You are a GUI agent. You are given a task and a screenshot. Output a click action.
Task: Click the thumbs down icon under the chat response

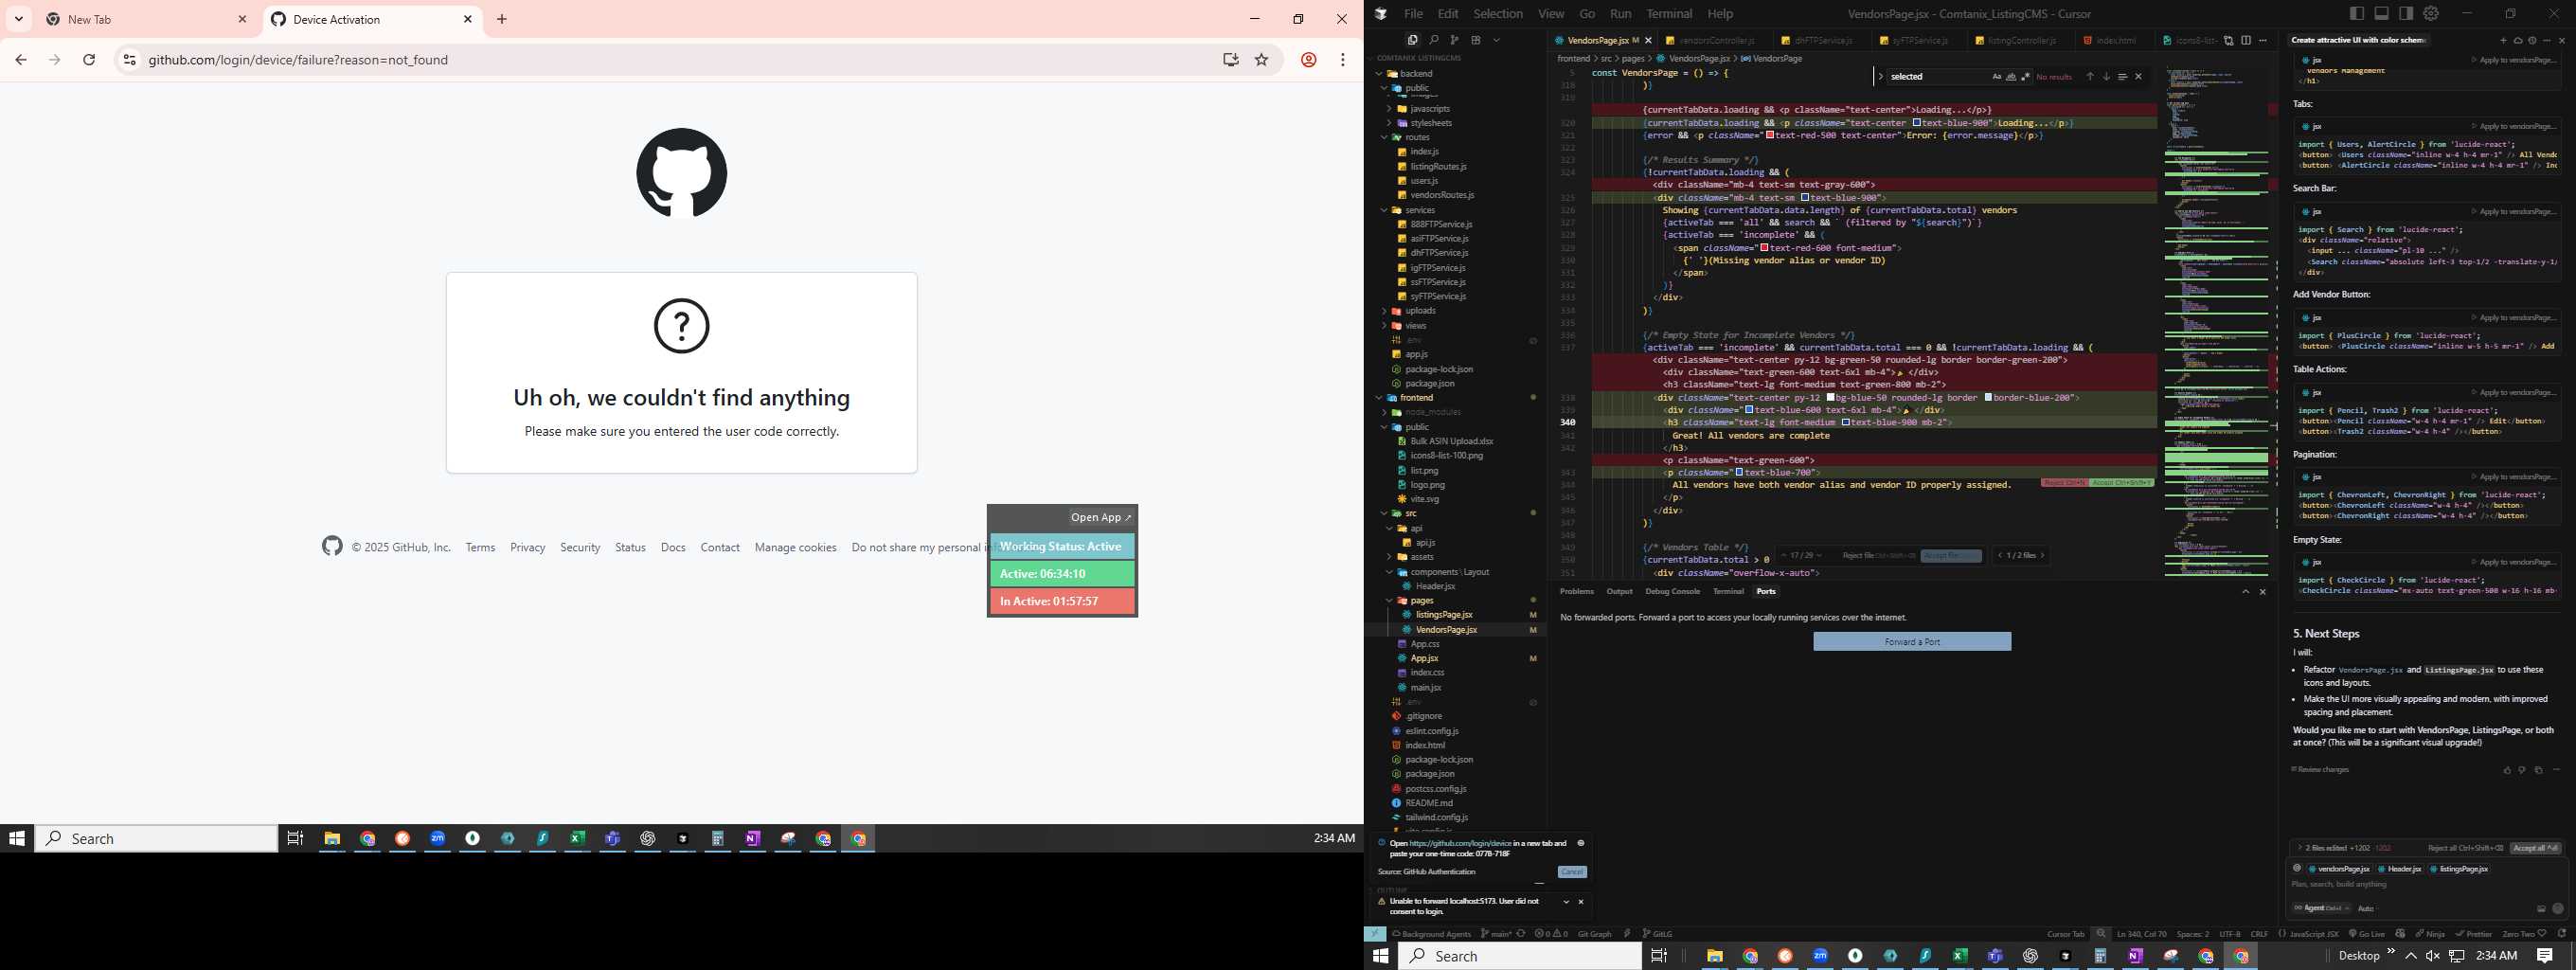point(2522,770)
